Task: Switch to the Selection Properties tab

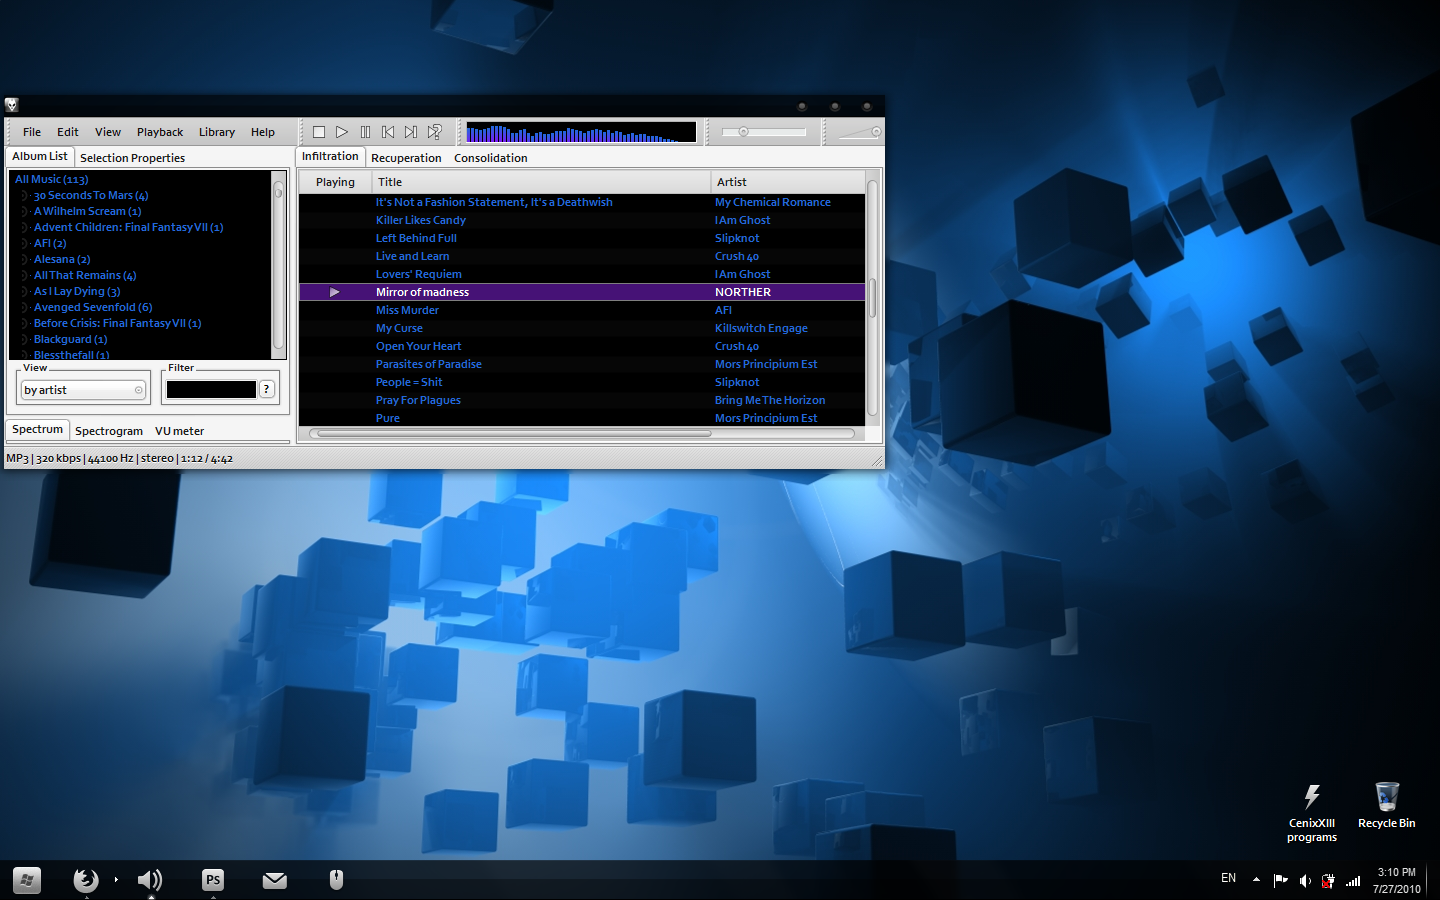Action: click(132, 158)
